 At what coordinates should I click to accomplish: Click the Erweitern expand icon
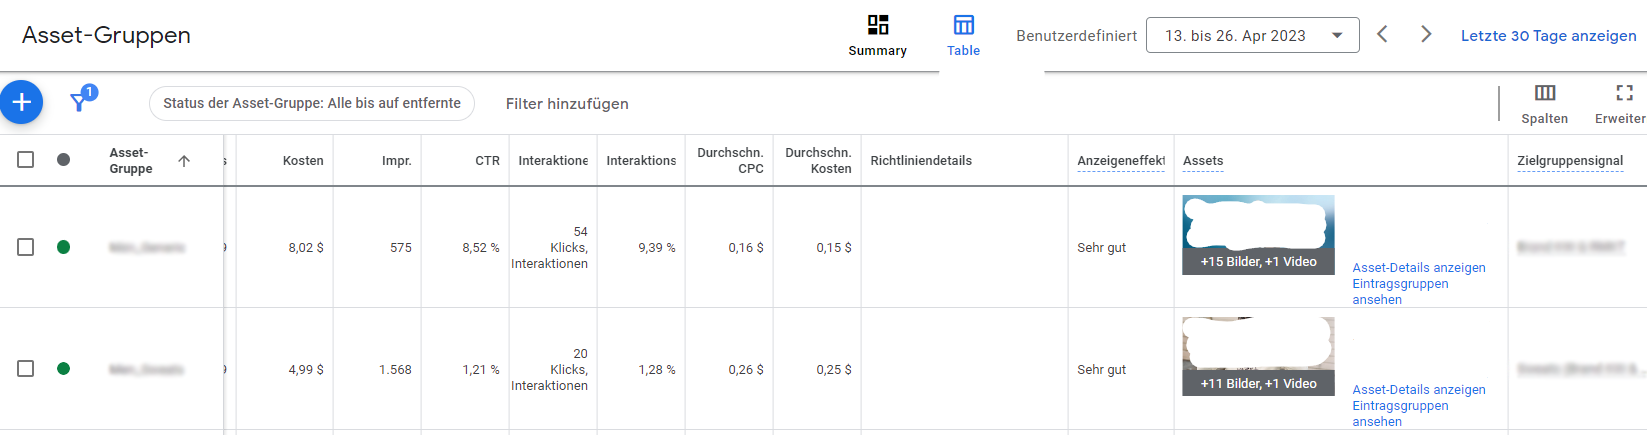point(1624,93)
